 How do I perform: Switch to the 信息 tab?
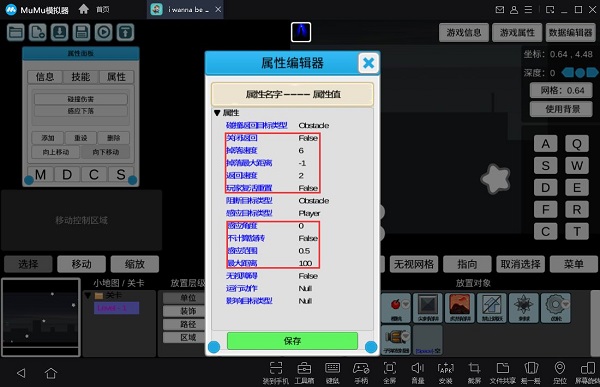click(x=45, y=77)
